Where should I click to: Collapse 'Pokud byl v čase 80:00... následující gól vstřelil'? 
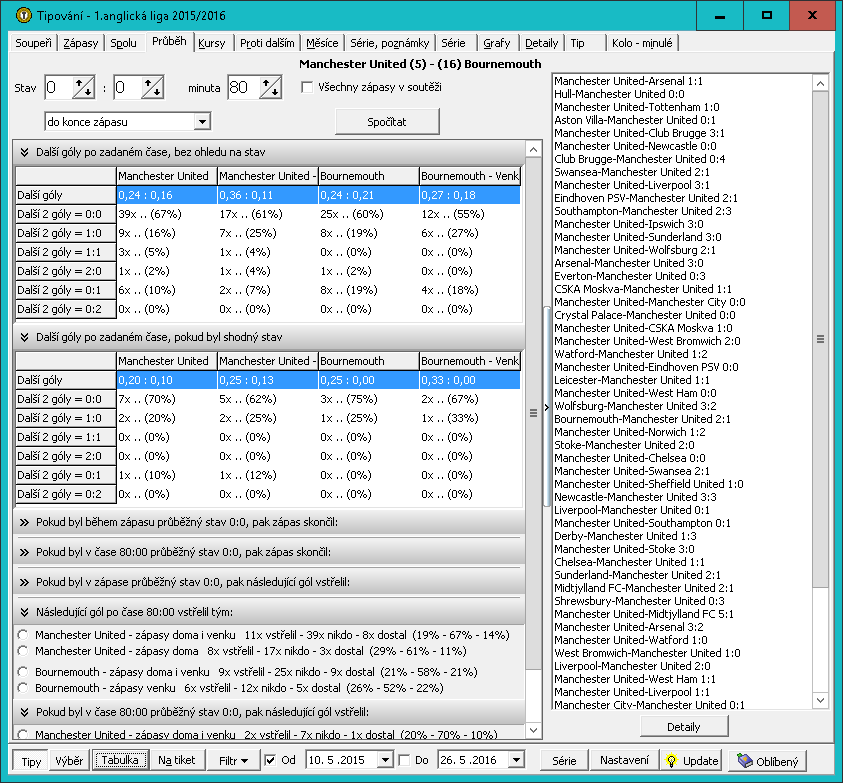[x=24, y=712]
